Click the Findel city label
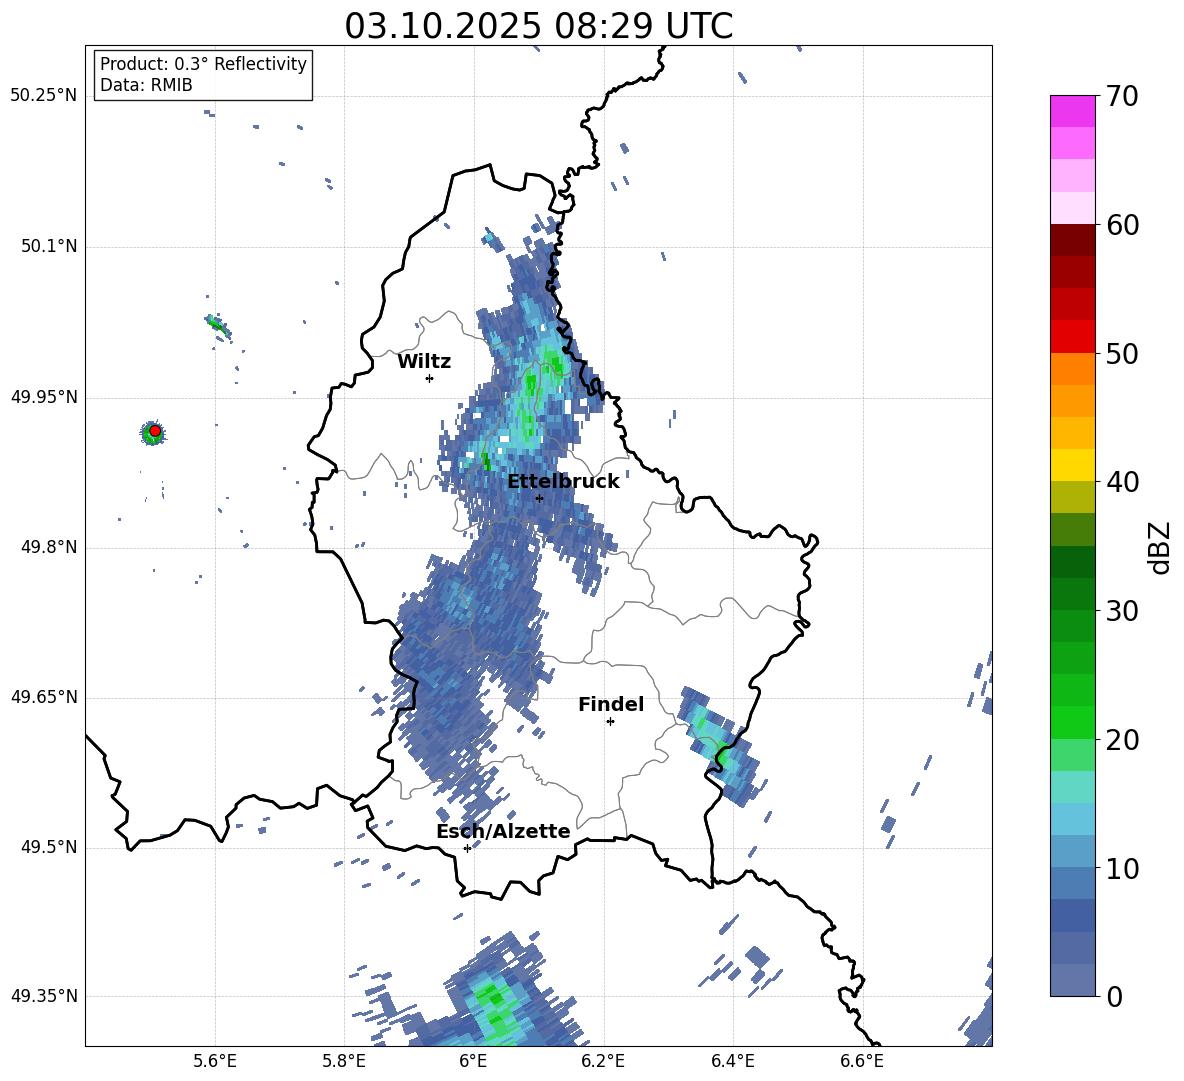Viewport: 1184px width, 1081px height. [611, 704]
